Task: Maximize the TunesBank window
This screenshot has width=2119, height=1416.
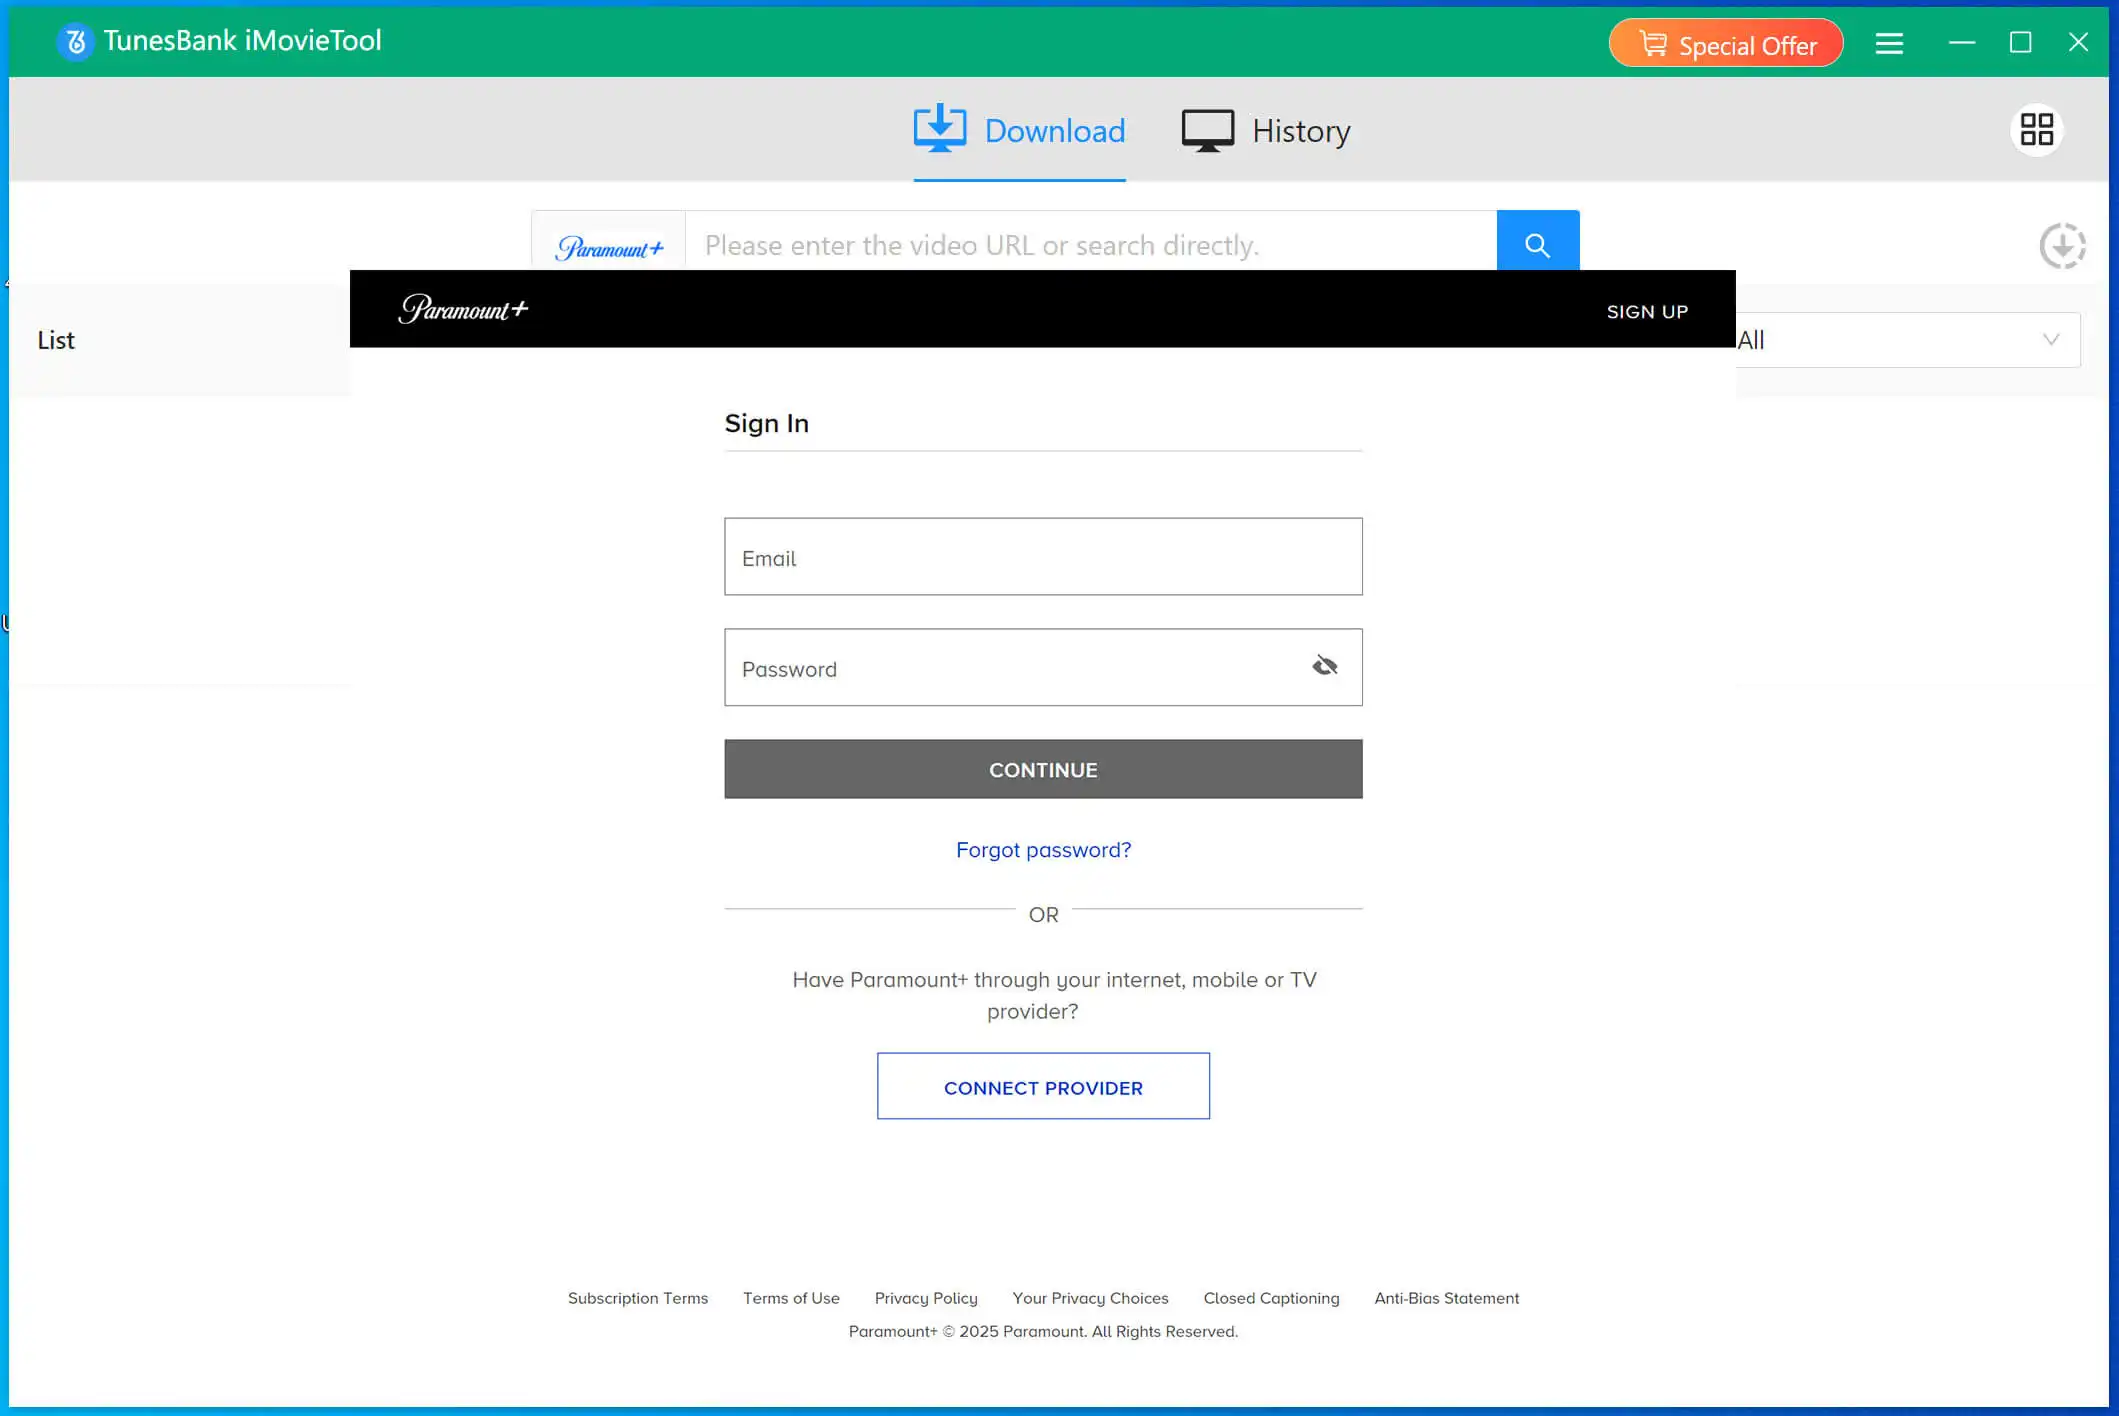Action: 2020,43
